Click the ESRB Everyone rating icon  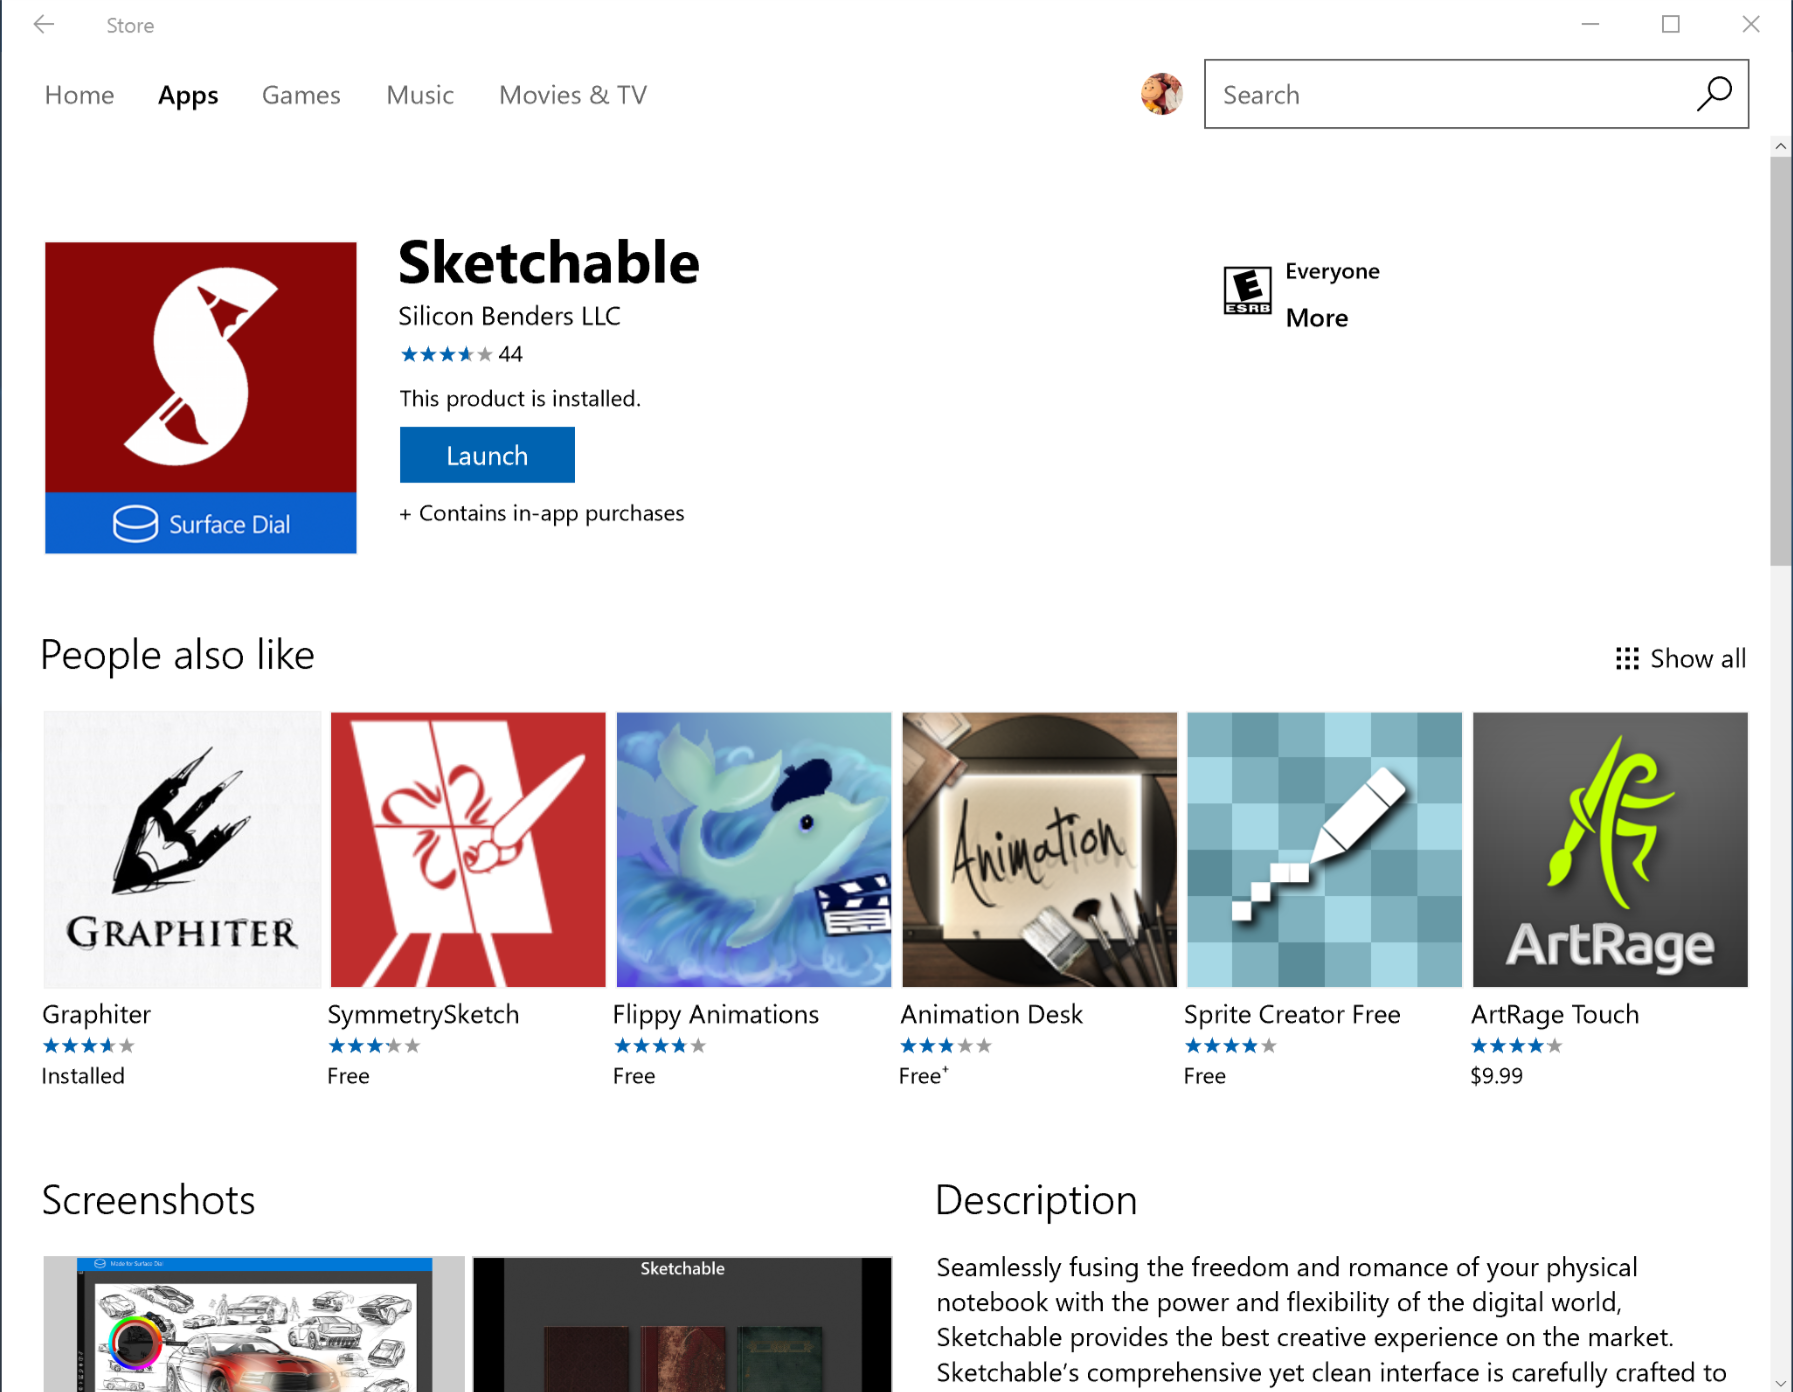(1247, 290)
